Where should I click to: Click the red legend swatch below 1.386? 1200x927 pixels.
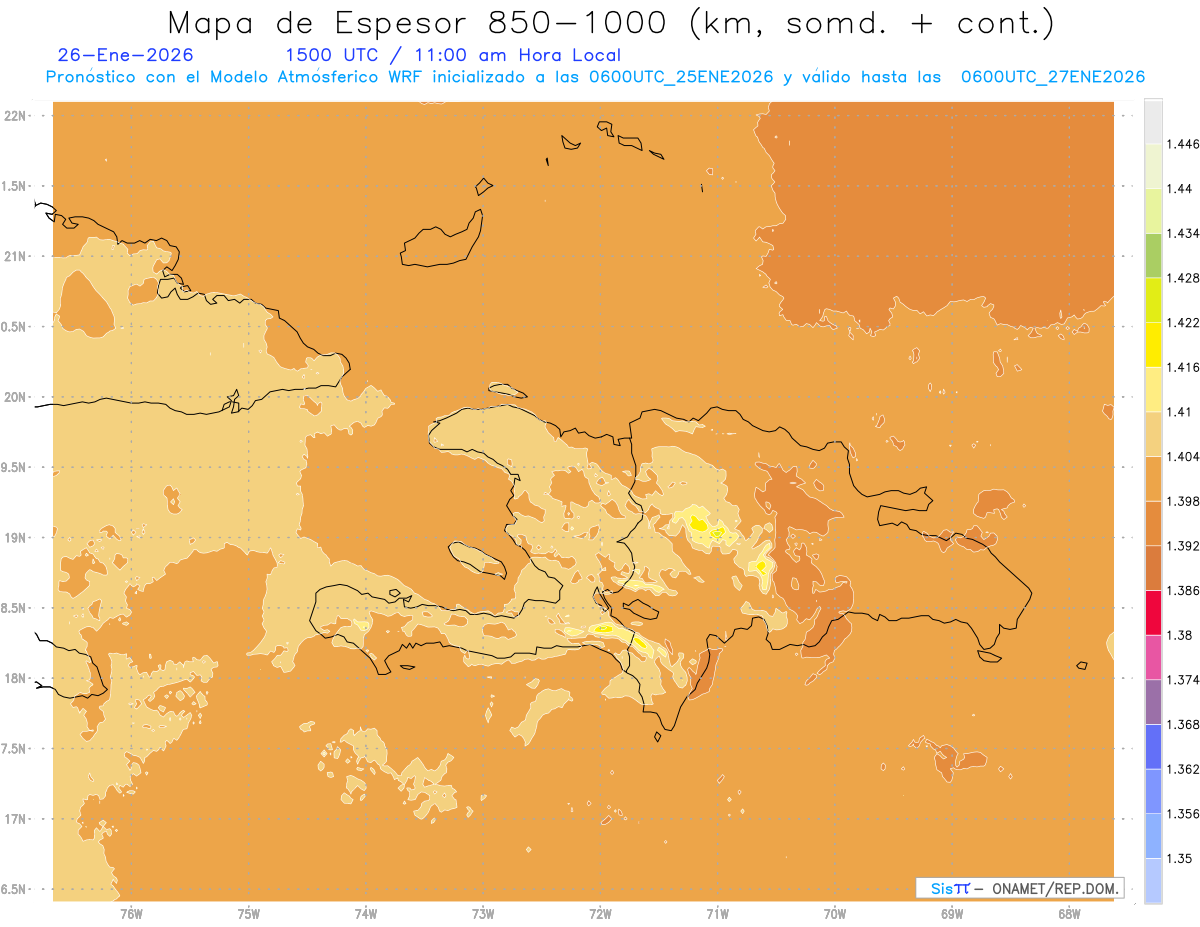1153,613
